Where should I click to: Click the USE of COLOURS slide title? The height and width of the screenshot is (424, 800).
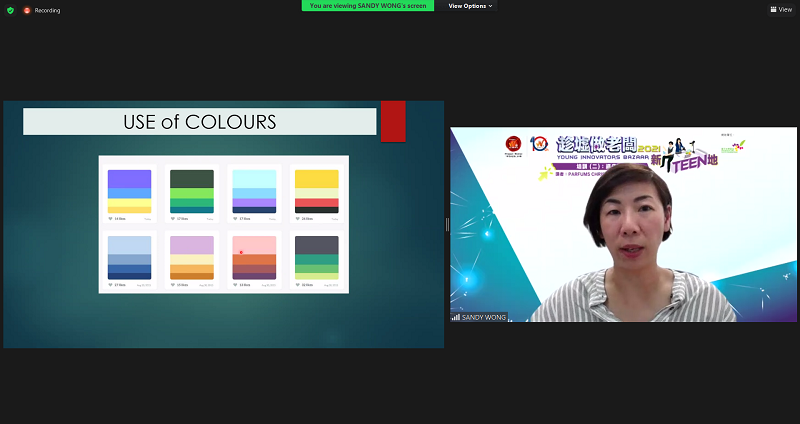click(x=199, y=122)
